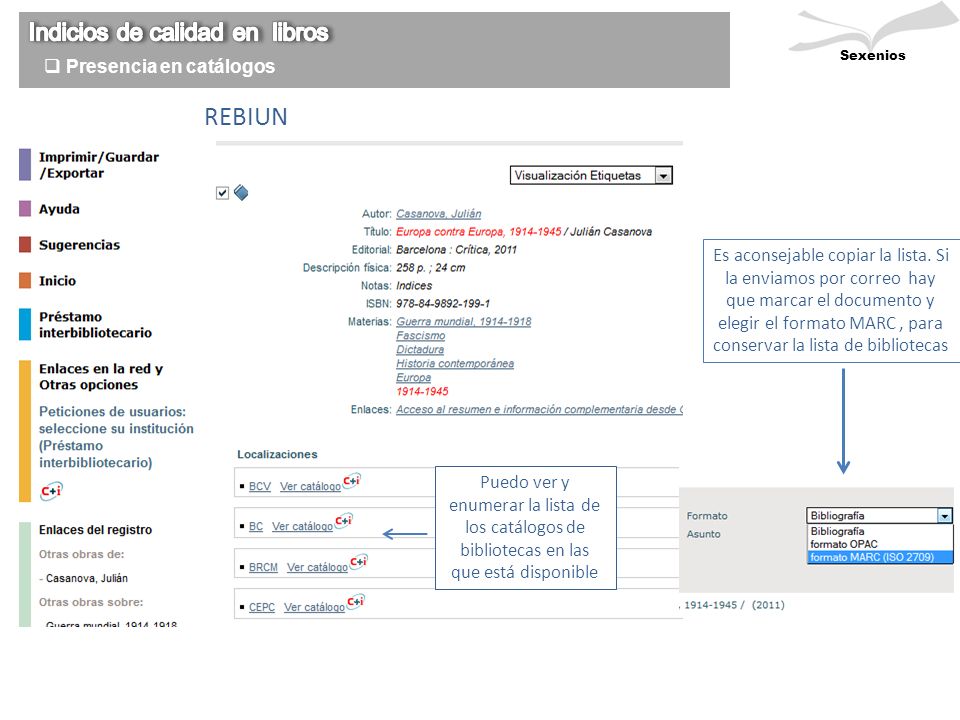Click the C+i icon next to BRCM catalog
This screenshot has height=720, width=960.
(x=358, y=561)
